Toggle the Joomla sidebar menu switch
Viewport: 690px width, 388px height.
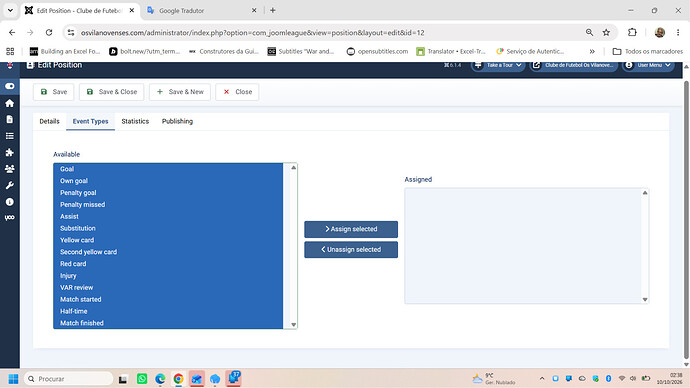point(10,86)
